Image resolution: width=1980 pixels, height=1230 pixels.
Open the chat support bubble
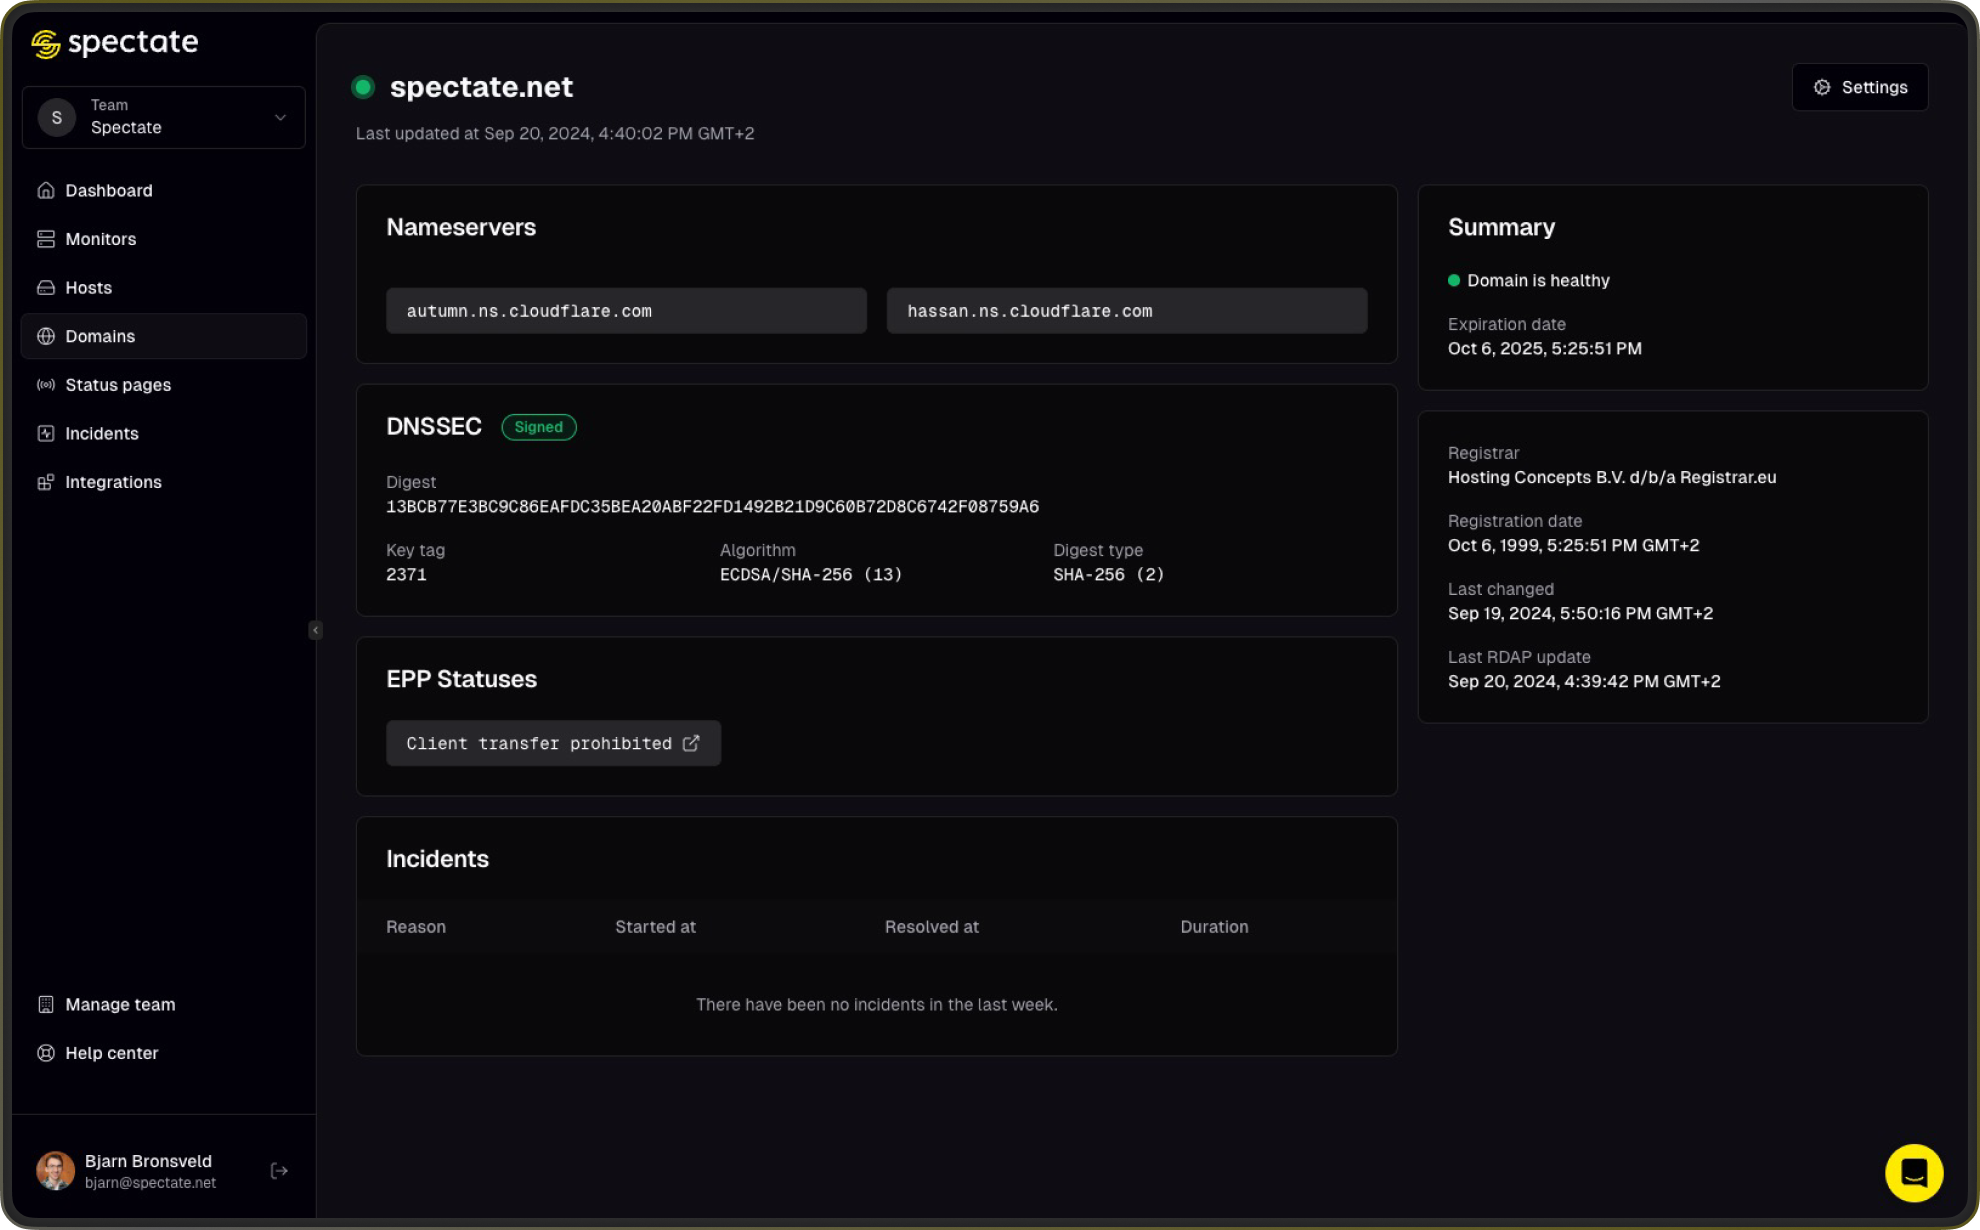click(1913, 1172)
